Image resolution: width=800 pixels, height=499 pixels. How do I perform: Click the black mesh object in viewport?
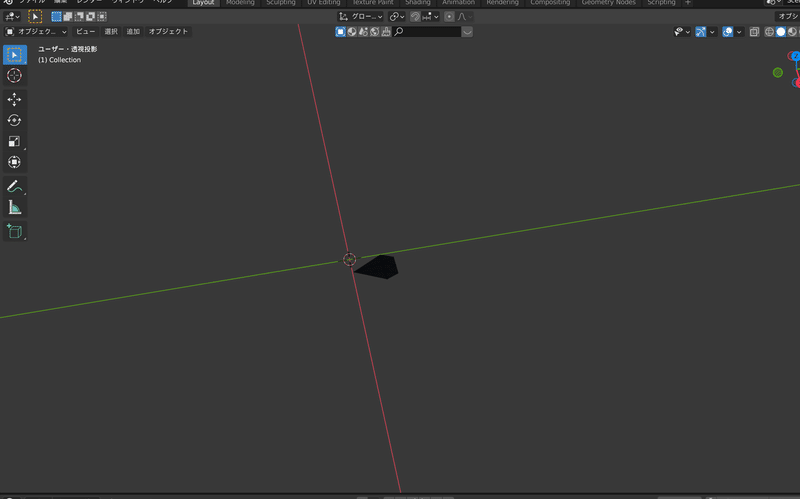379,267
